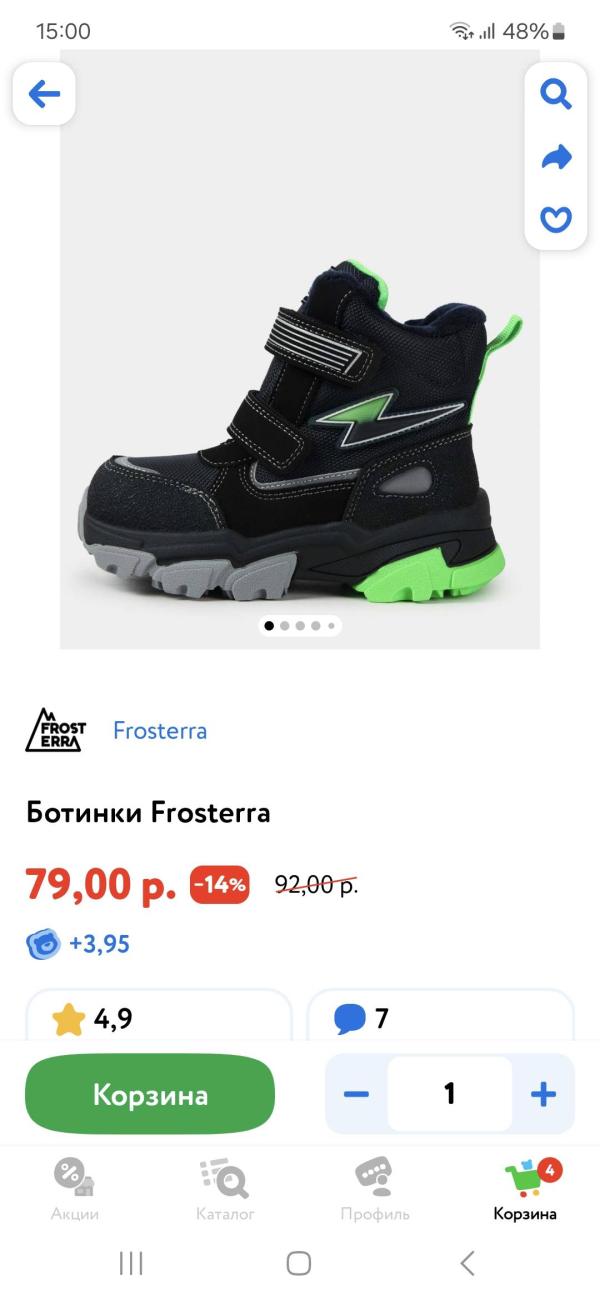600x1299 pixels.
Task: Open the Frosterra brand link
Action: 160,731
